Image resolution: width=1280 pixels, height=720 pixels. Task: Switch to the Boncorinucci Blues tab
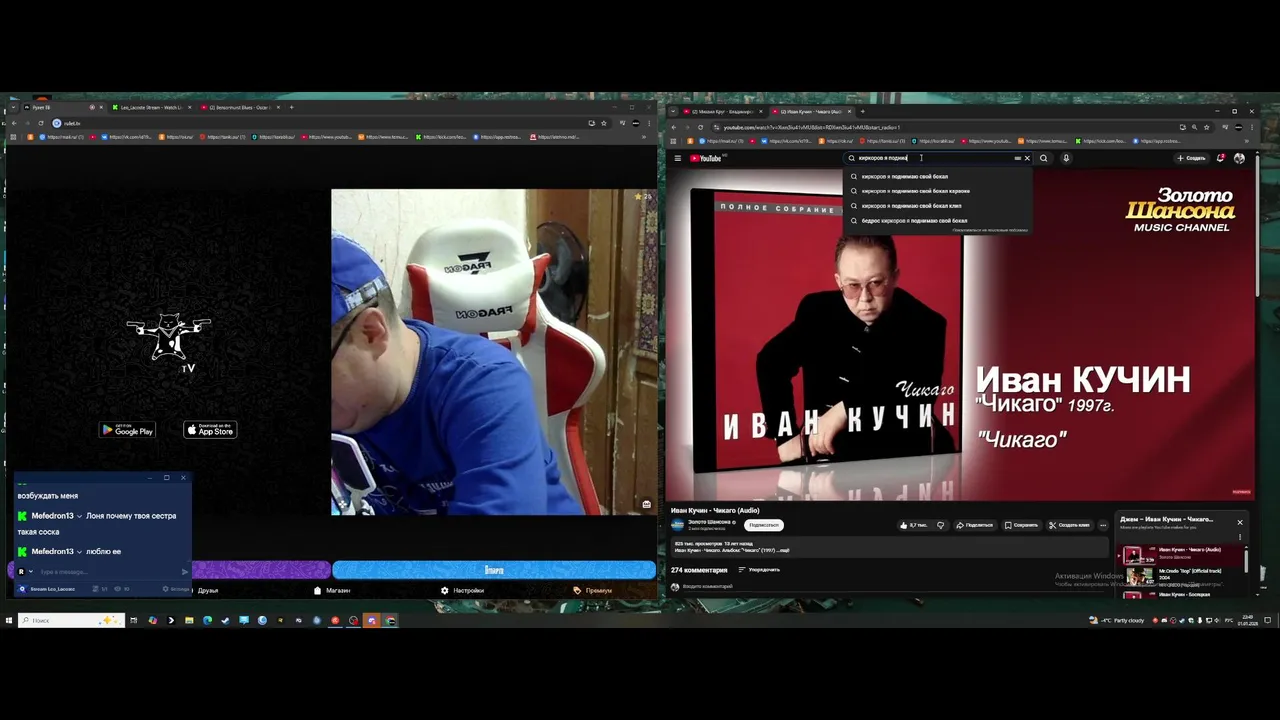point(238,107)
